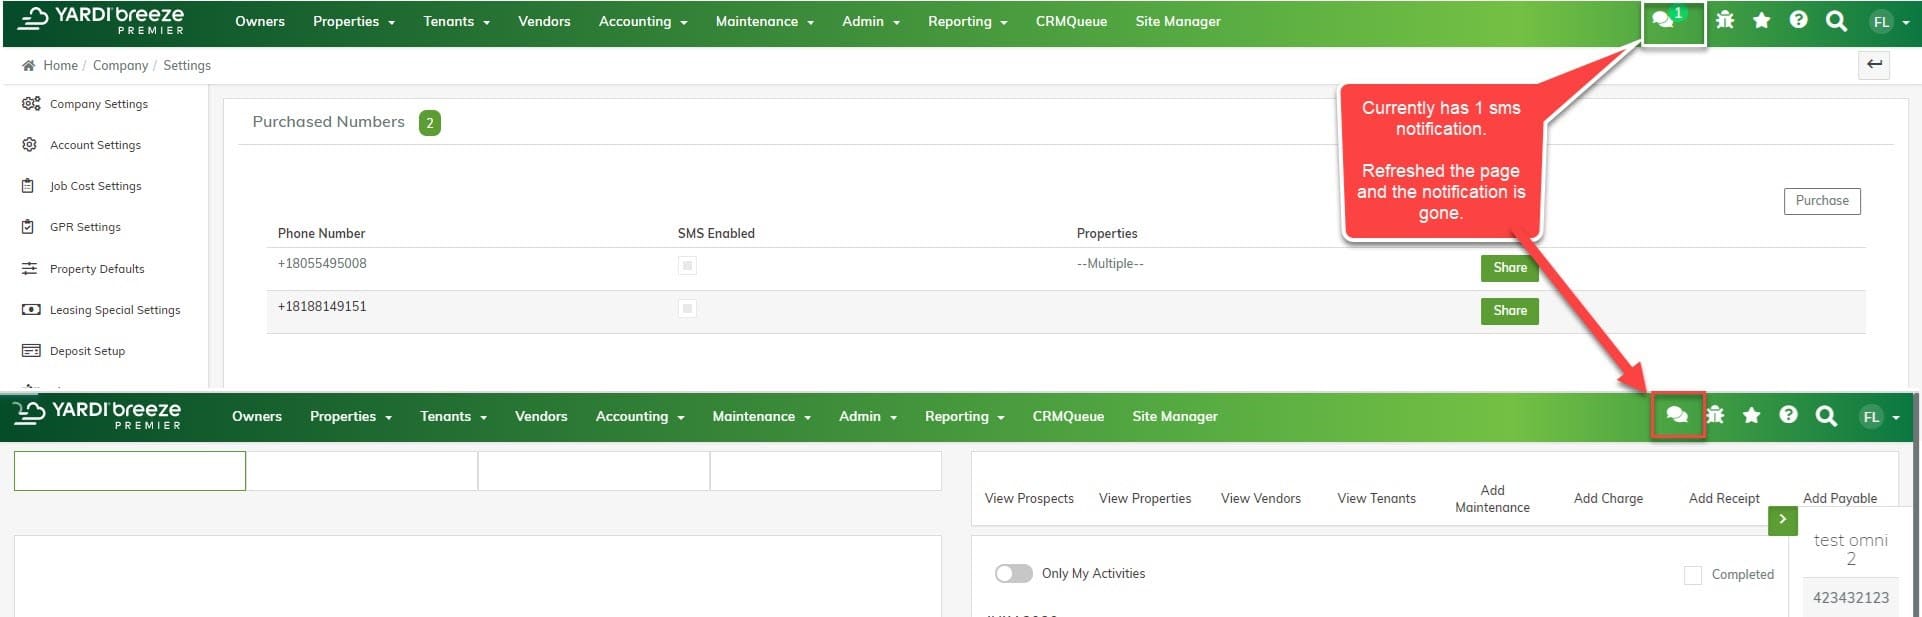
Task: Click Account Settings gear icon in sidebar
Action: click(30, 145)
